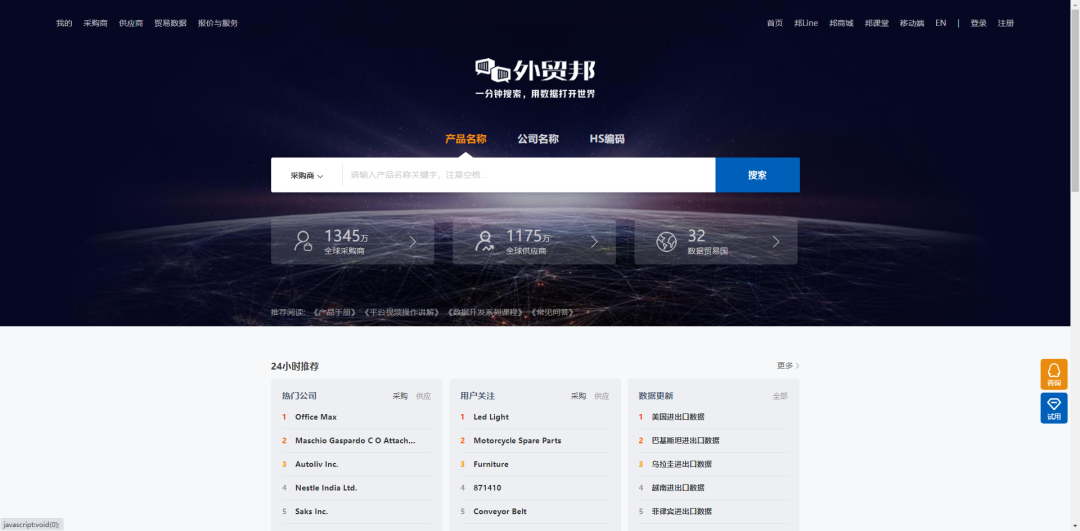
Task: Open 邦商城 link
Action: 841,23
